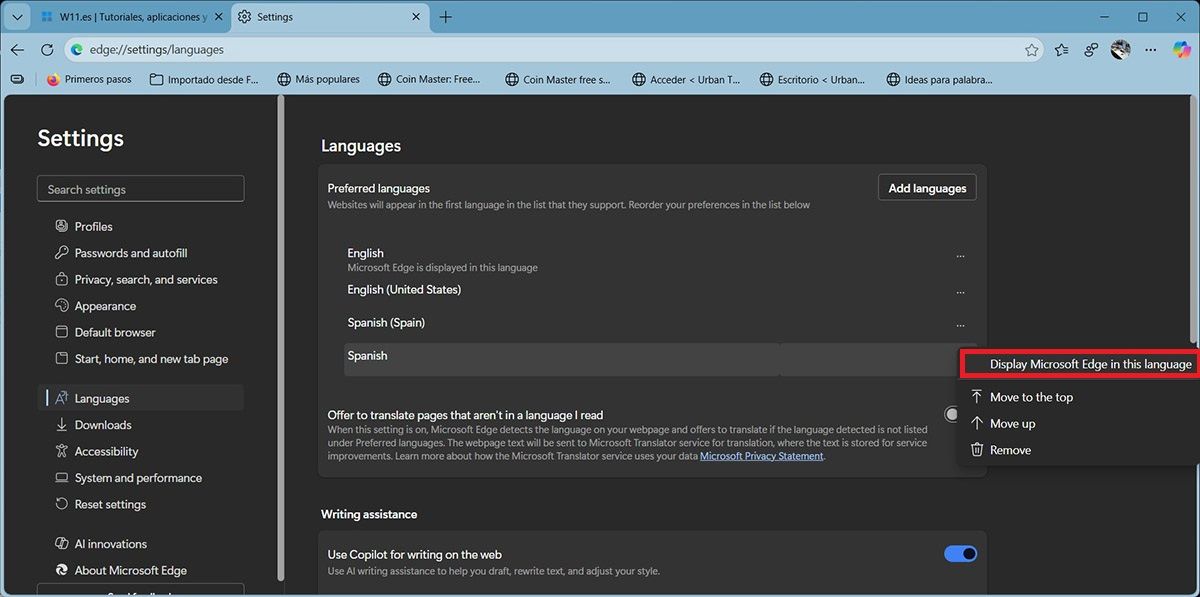Open a new tab with plus icon
The image size is (1200, 597).
point(446,17)
